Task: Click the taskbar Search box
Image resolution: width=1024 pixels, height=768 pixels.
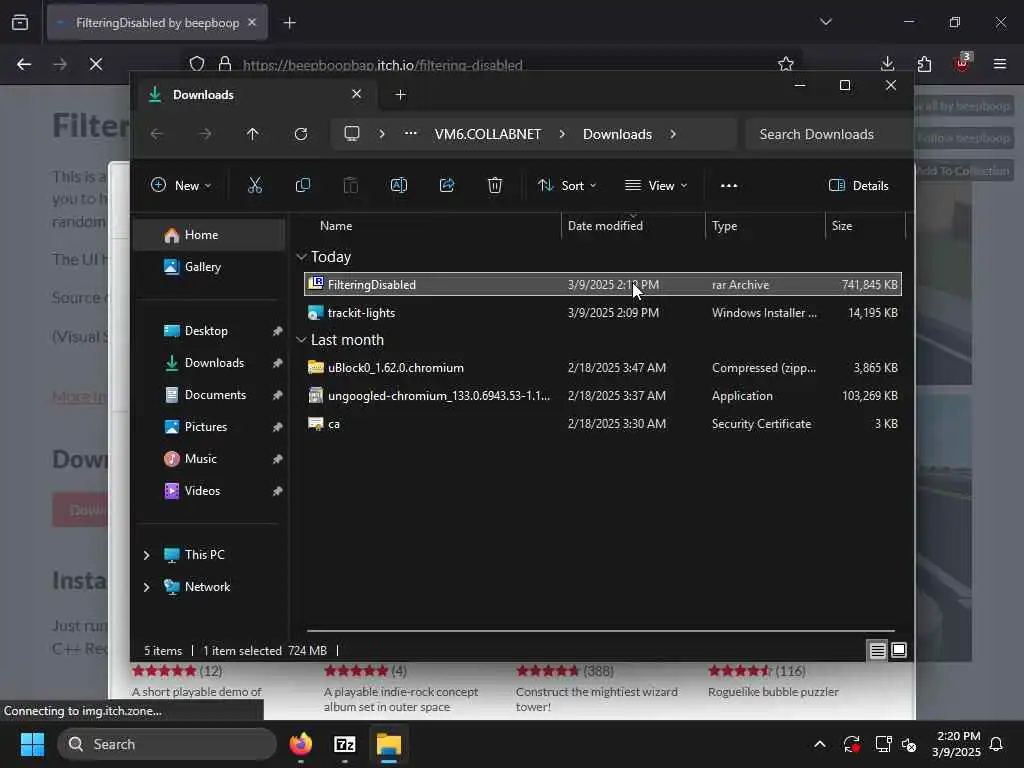Action: pos(167,744)
